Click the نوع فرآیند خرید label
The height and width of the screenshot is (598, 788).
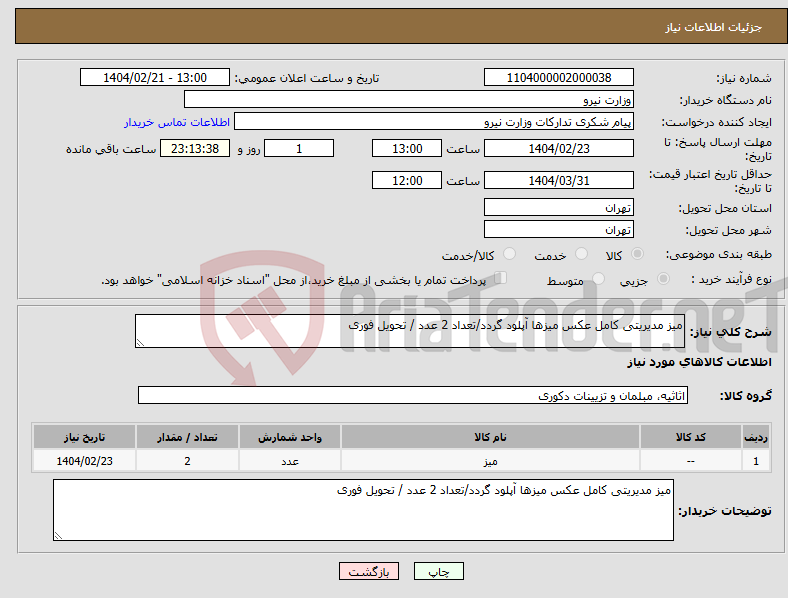click(731, 279)
